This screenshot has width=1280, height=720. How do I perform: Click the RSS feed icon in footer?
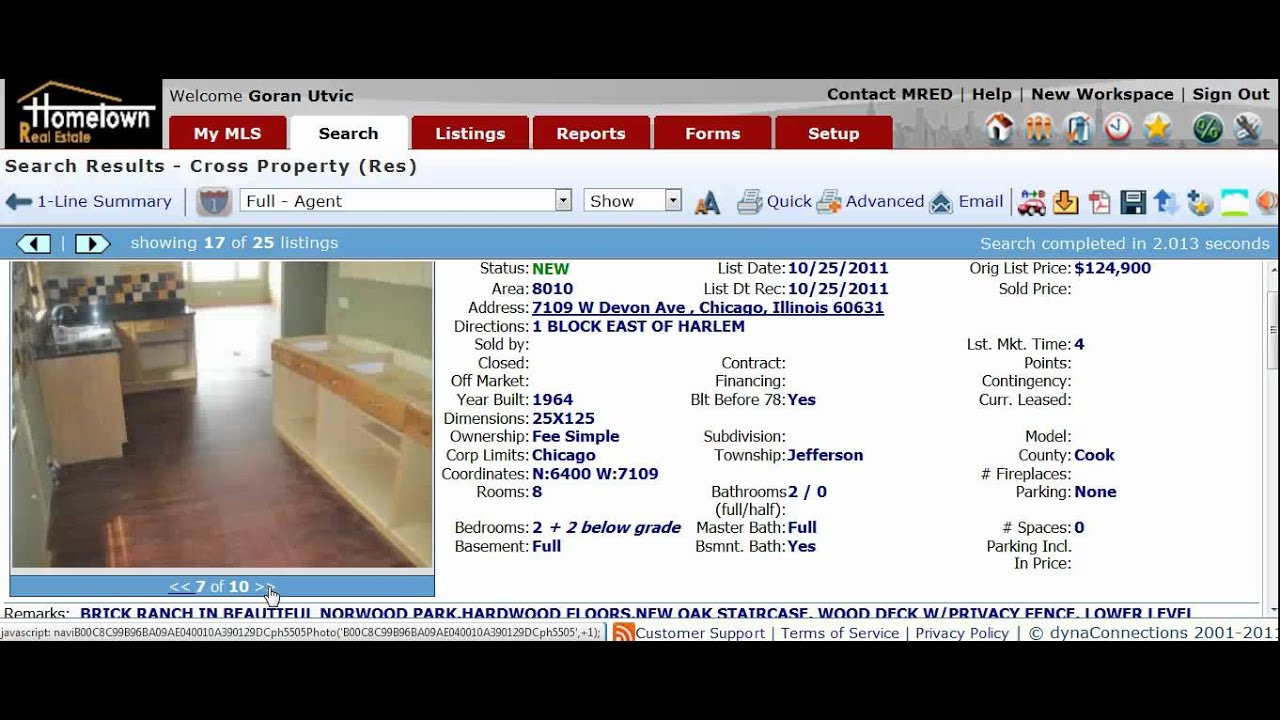tap(623, 632)
